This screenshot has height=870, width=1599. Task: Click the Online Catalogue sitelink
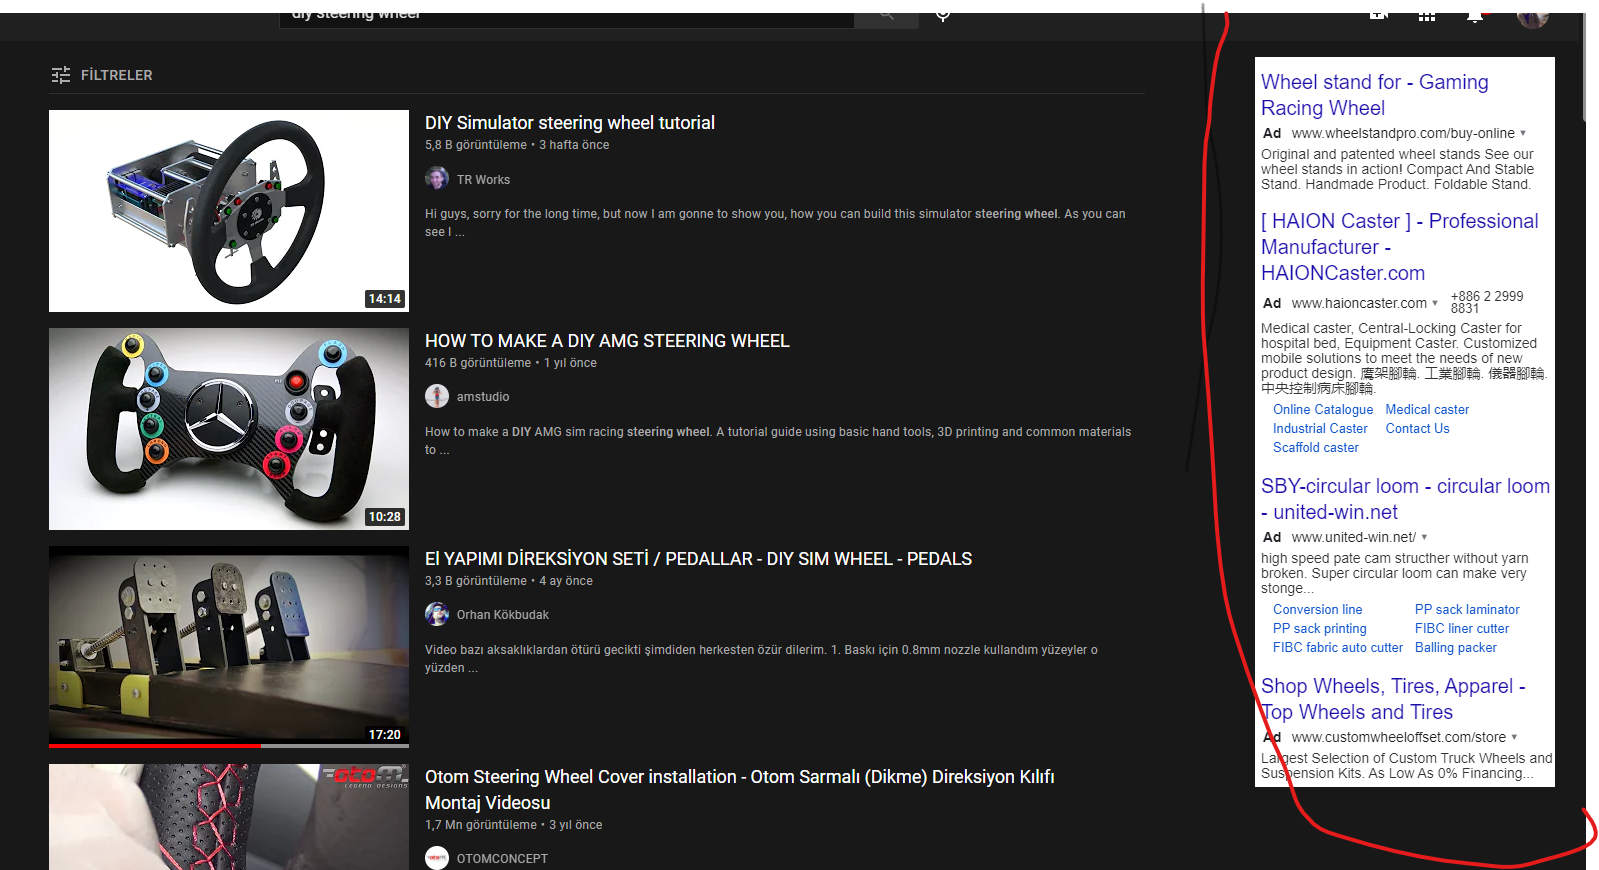point(1323,410)
